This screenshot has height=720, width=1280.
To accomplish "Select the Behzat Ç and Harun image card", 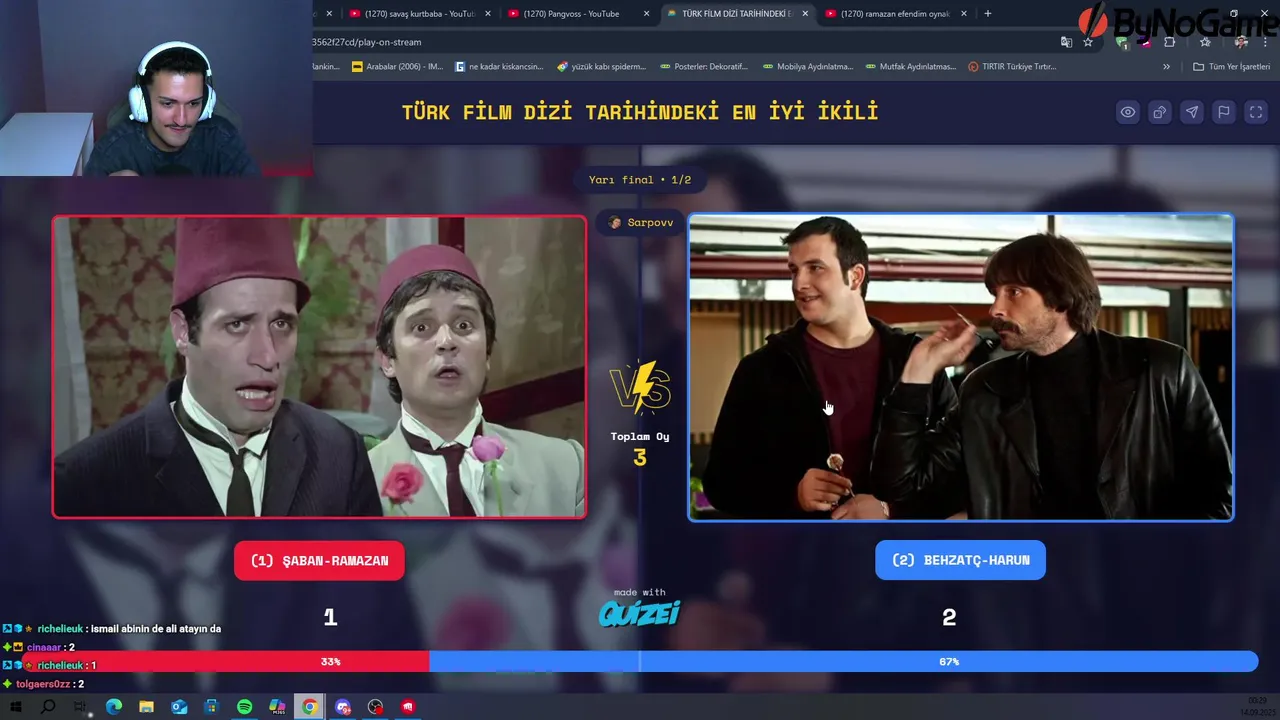I will pyautogui.click(x=961, y=367).
